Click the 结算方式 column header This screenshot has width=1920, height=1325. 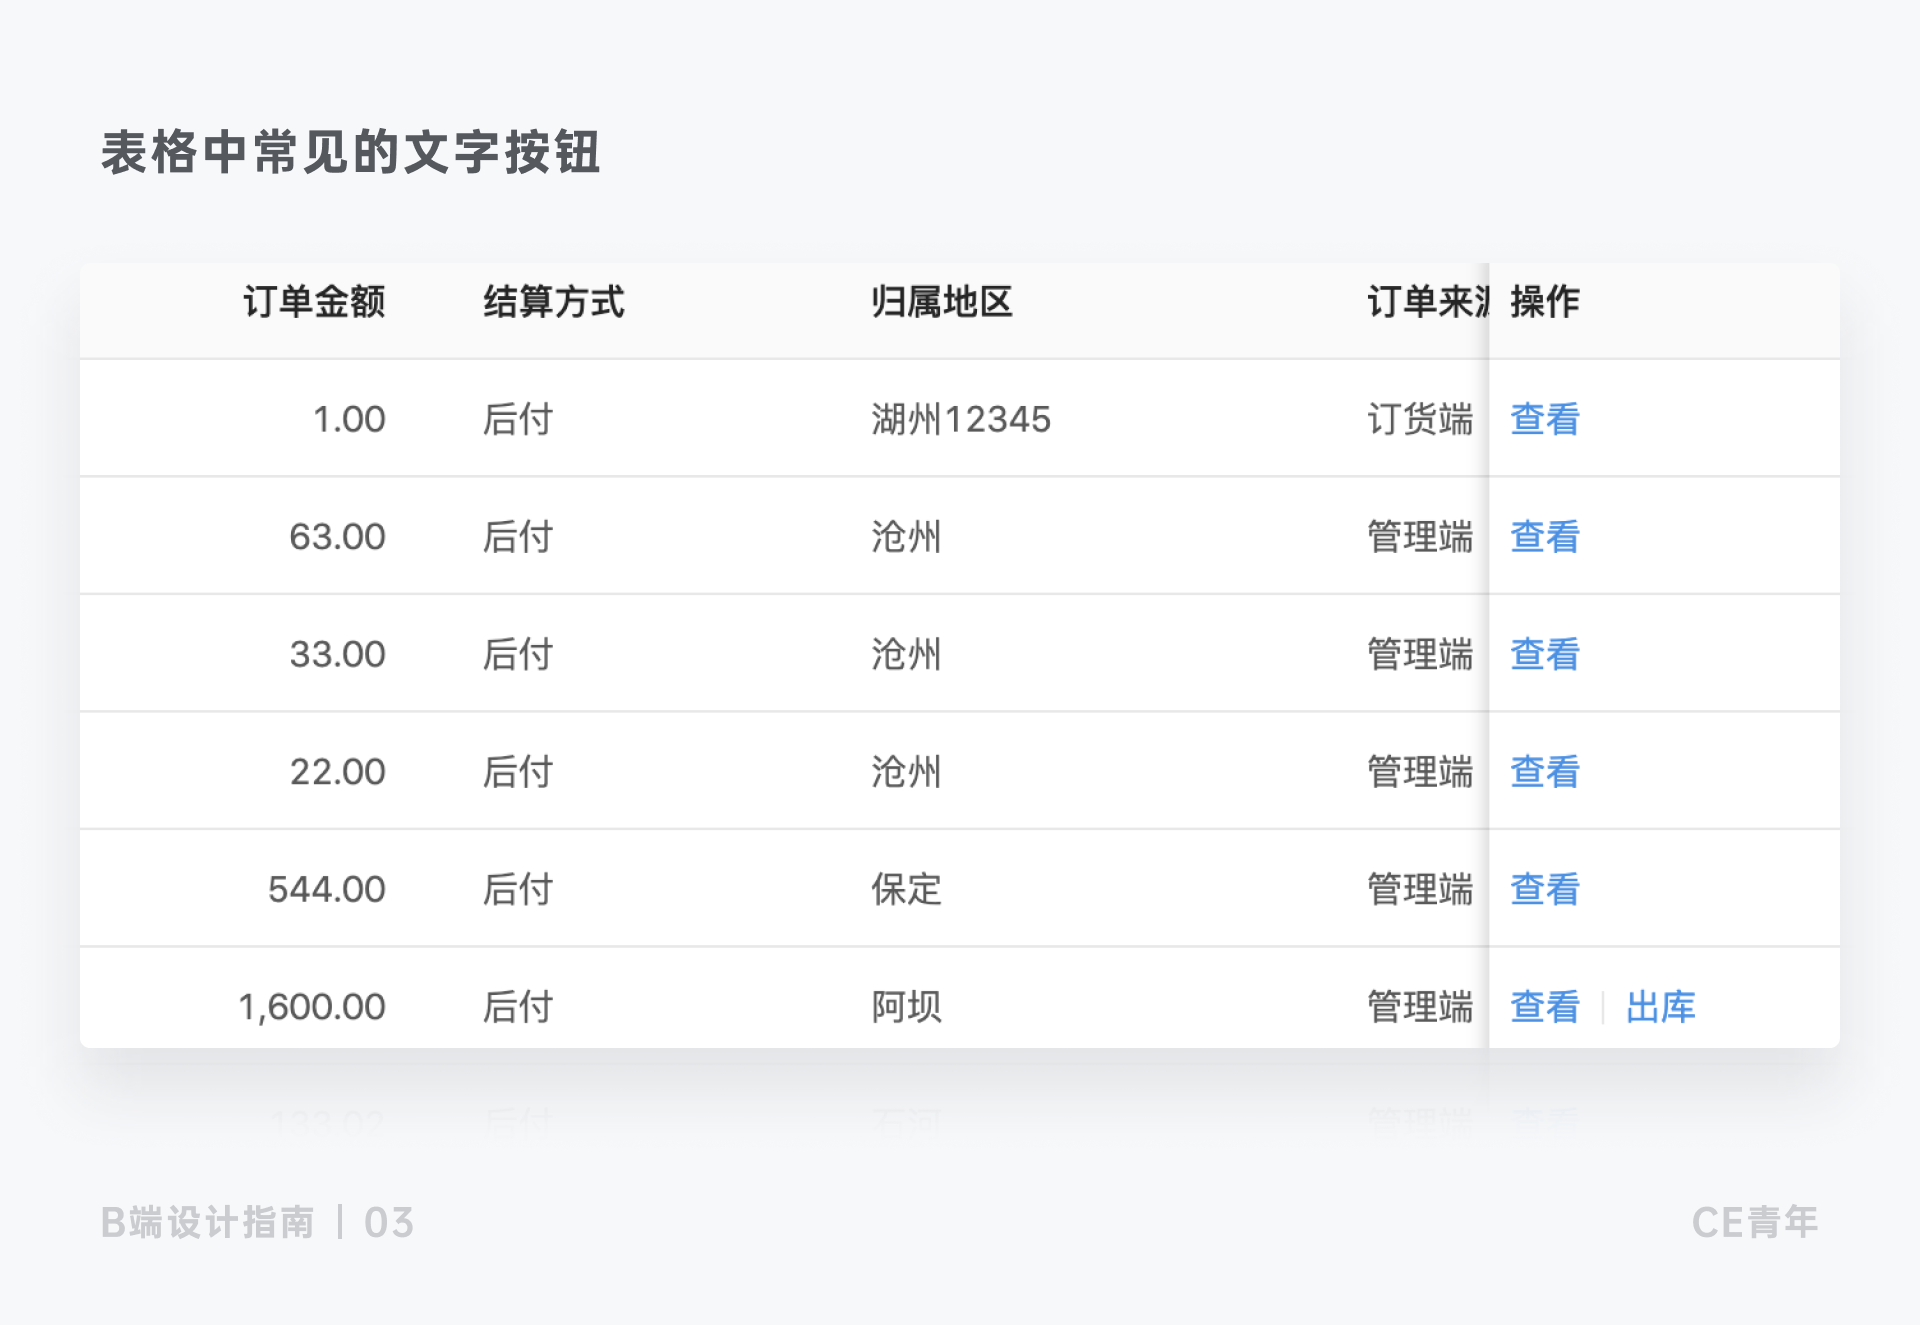coord(554,302)
